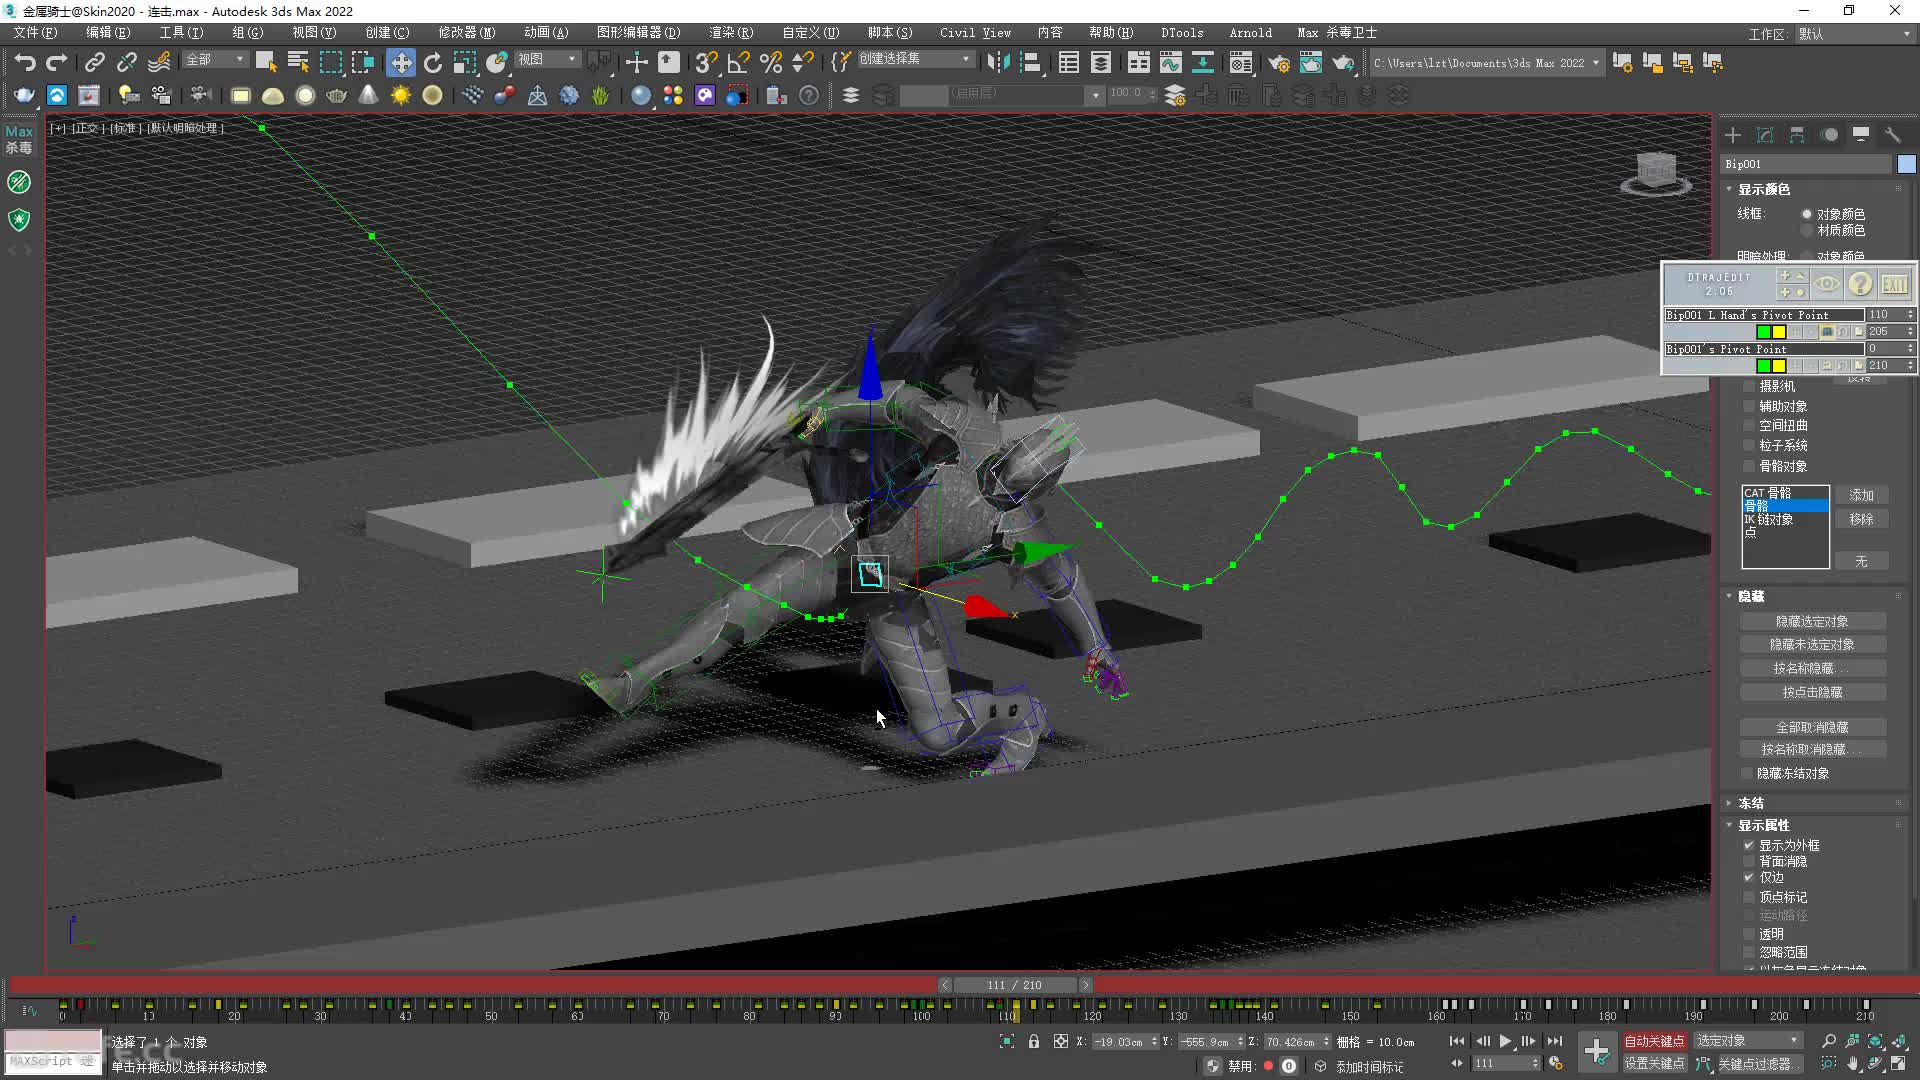
Task: Click the time slider 111 / 210 handle
Action: point(1014,985)
